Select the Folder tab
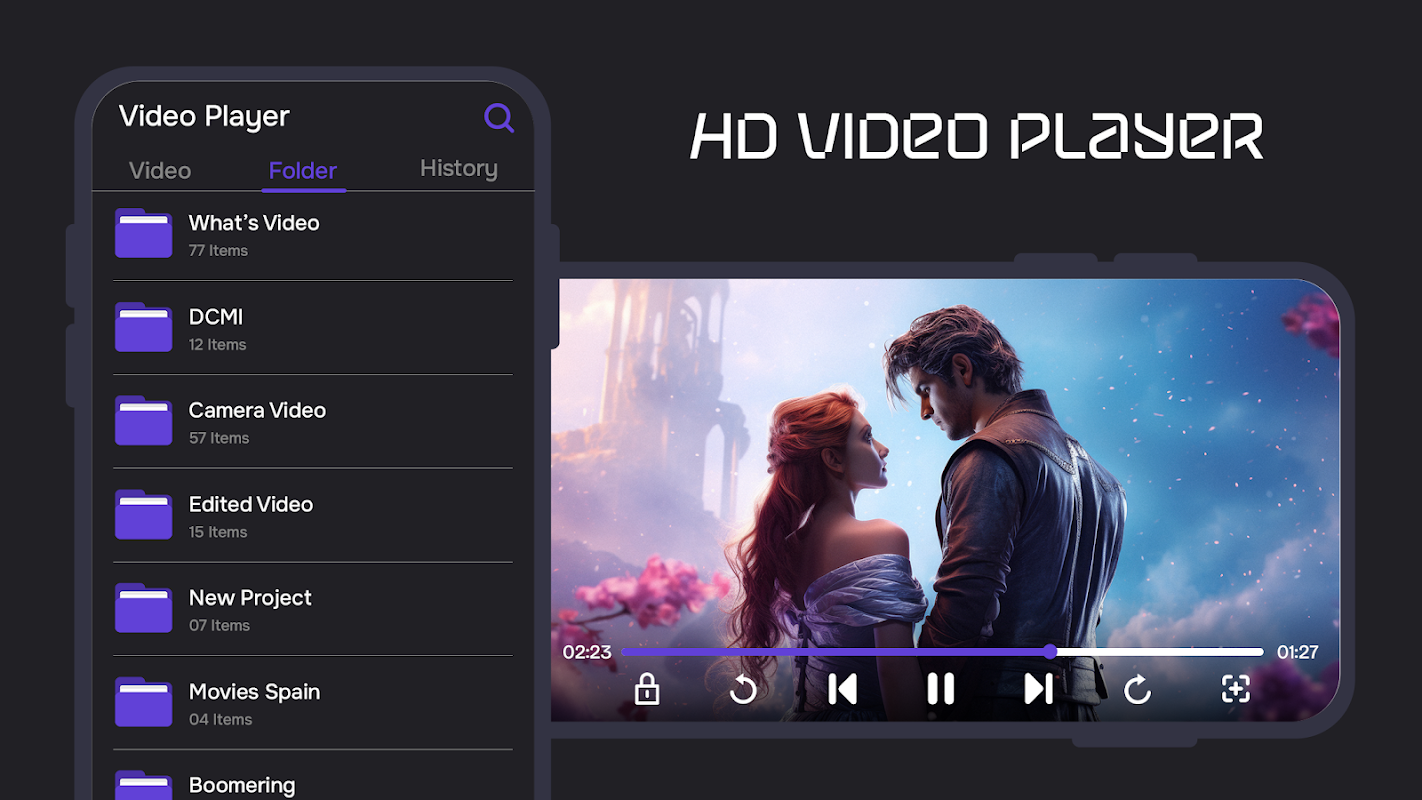The image size is (1422, 800). point(303,170)
